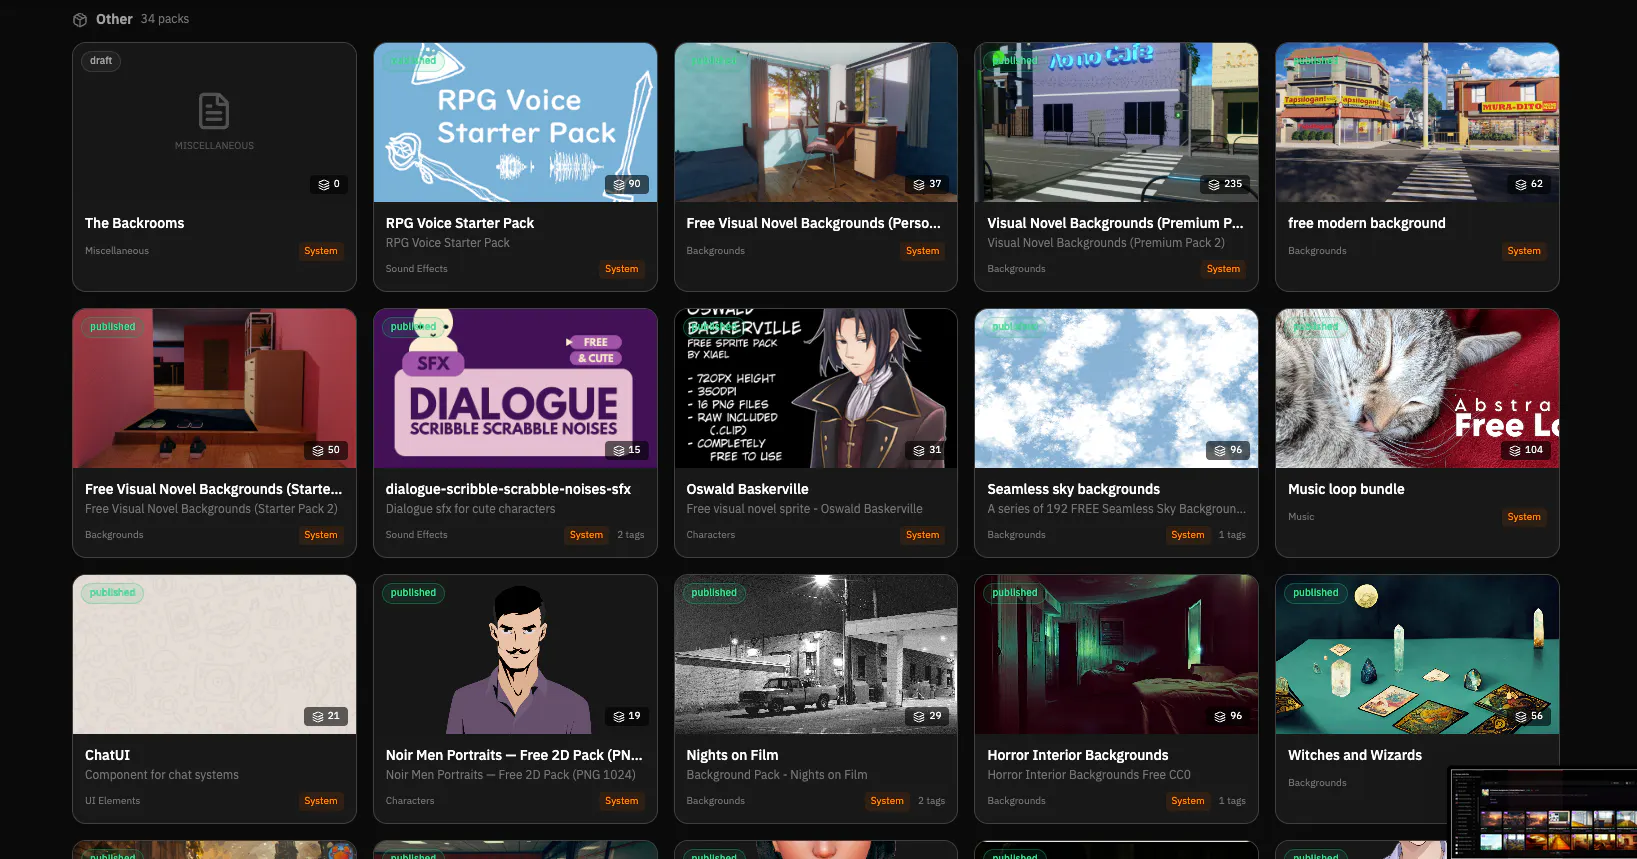This screenshot has height=859, width=1637.
Task: Click the asset count badge 31 on Oswald Baskerville card
Action: [x=927, y=450]
